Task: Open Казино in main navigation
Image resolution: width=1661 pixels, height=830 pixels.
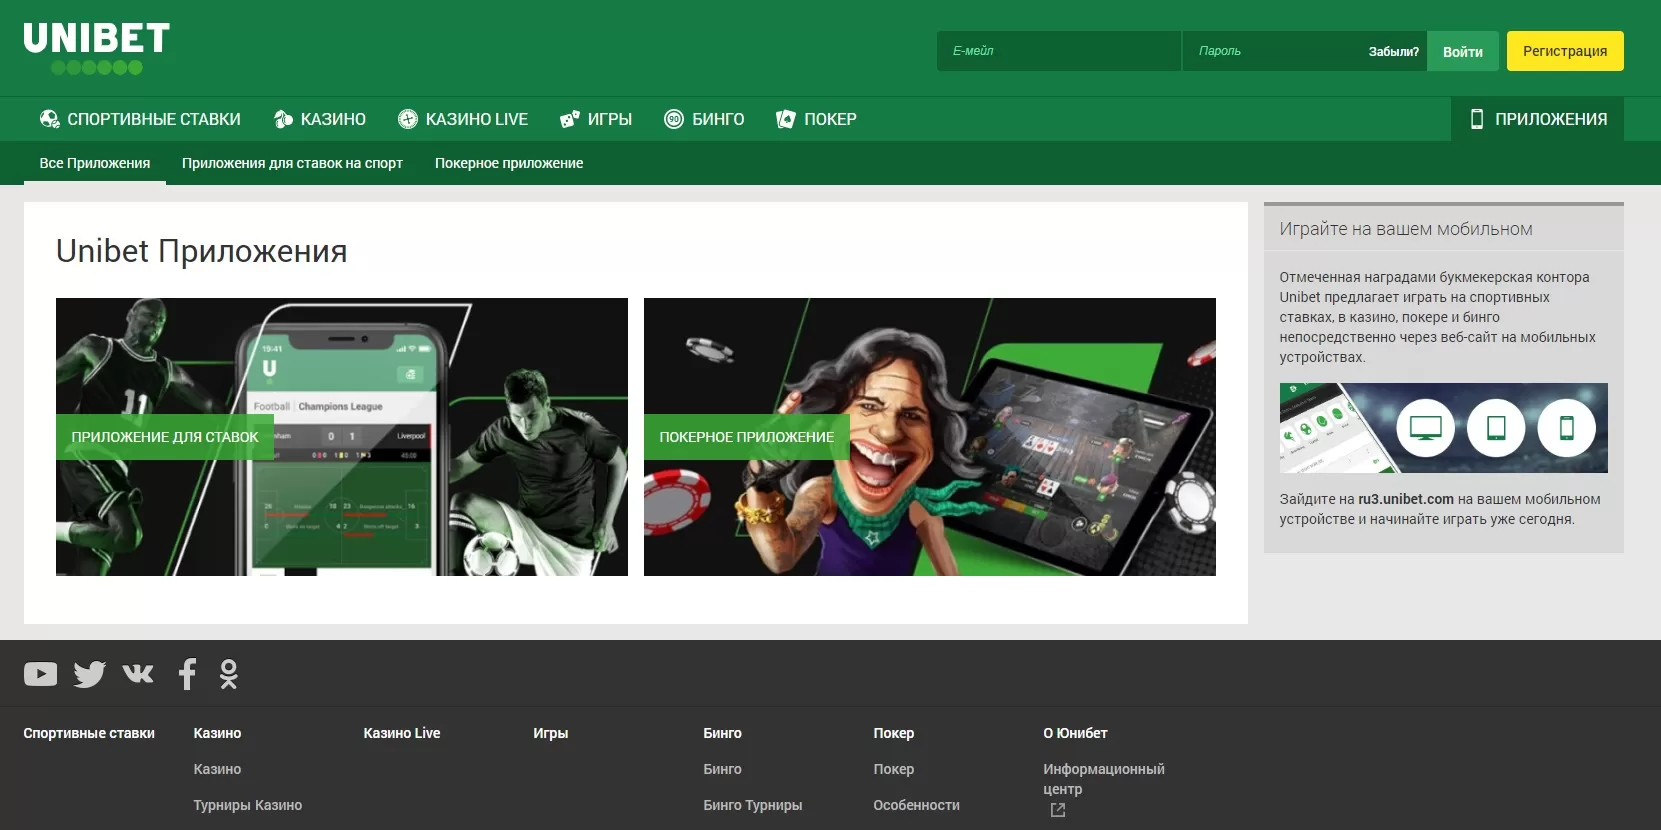Action: (x=320, y=119)
